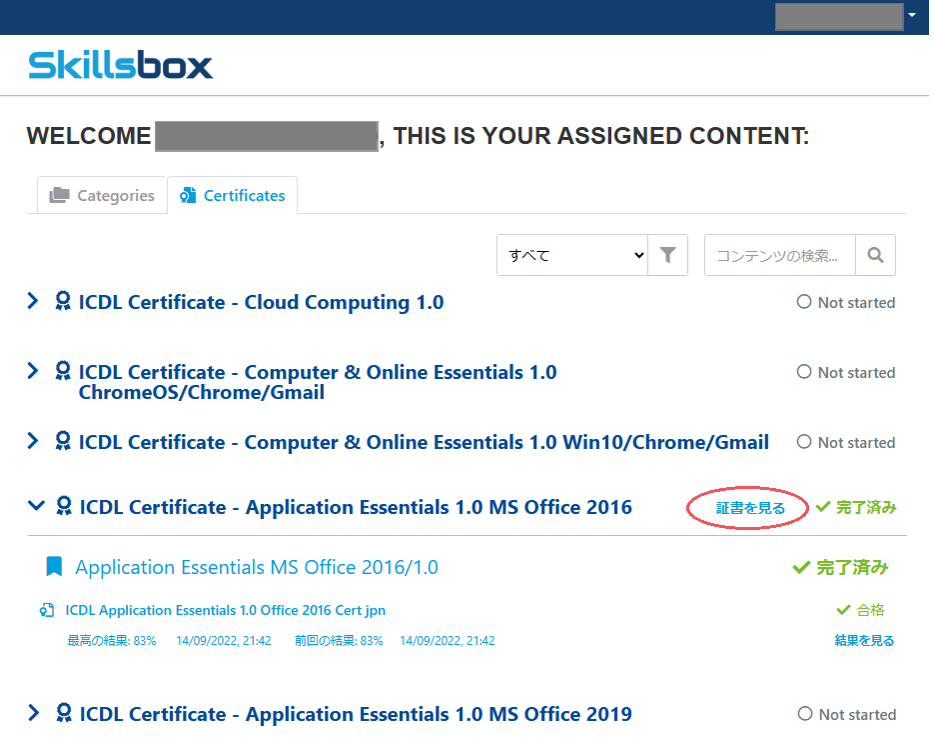Click the ribbon icon beside Win10/Chrome/Gmail certificate
This screenshot has width=934, height=744.
pos(63,441)
